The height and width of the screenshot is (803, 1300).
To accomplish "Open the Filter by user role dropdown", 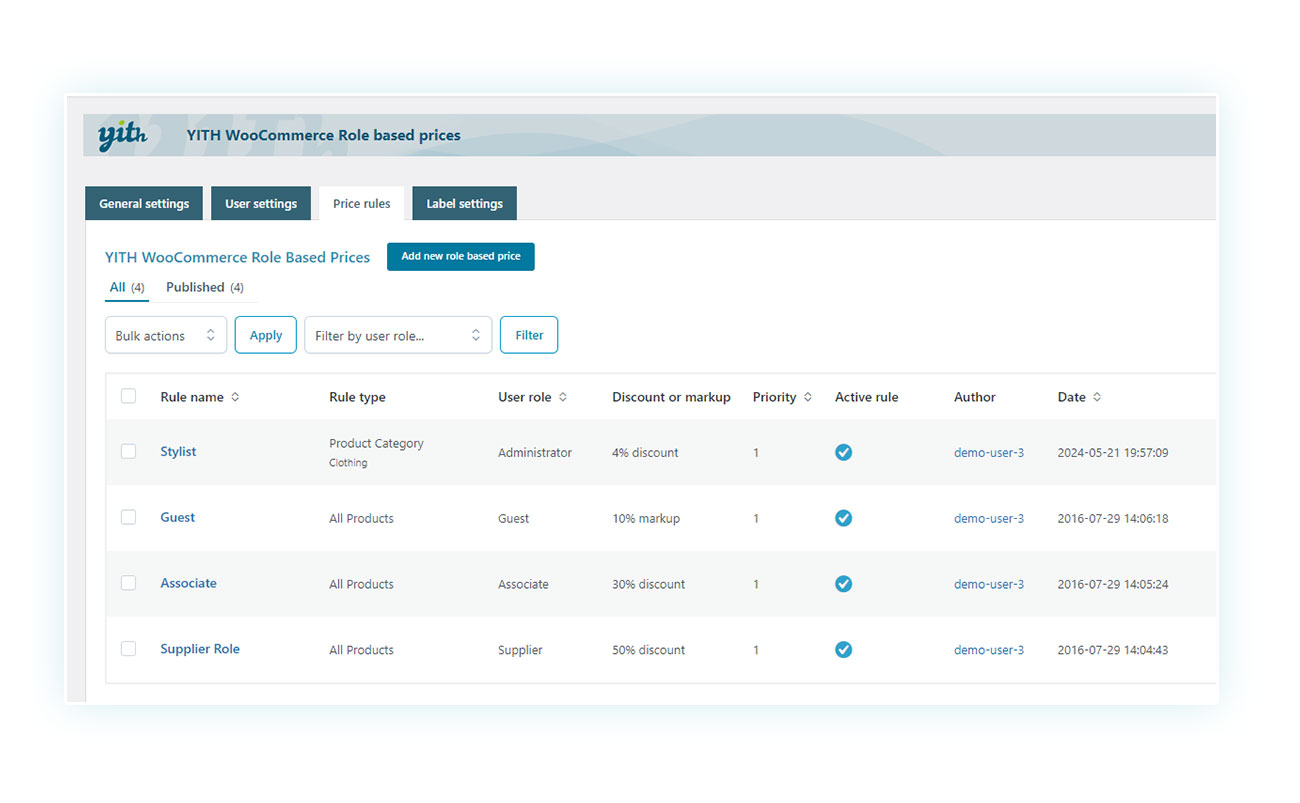I will click(x=398, y=335).
